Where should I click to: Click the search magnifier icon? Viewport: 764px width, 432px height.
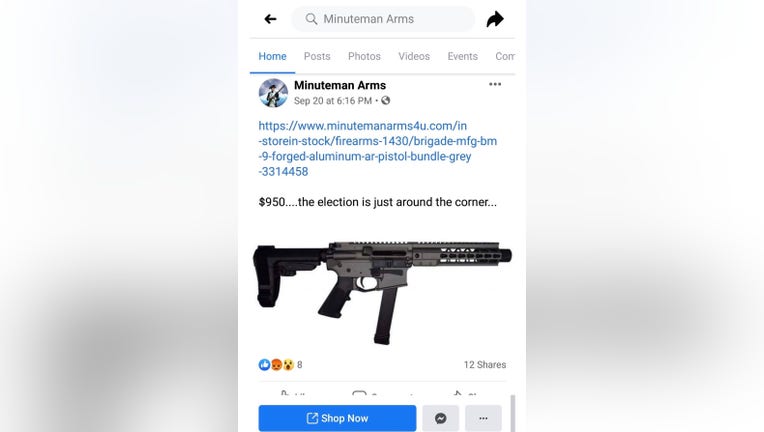pyautogui.click(x=311, y=19)
